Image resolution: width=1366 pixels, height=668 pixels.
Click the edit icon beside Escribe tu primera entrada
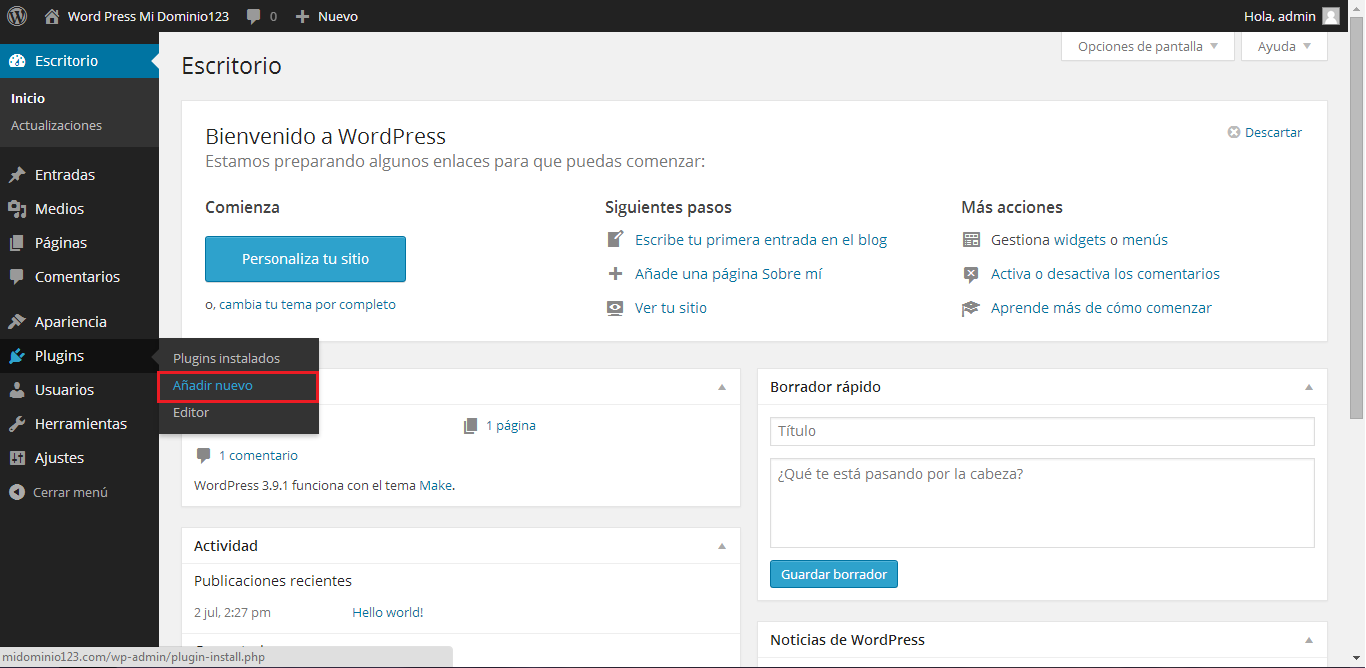coord(616,240)
